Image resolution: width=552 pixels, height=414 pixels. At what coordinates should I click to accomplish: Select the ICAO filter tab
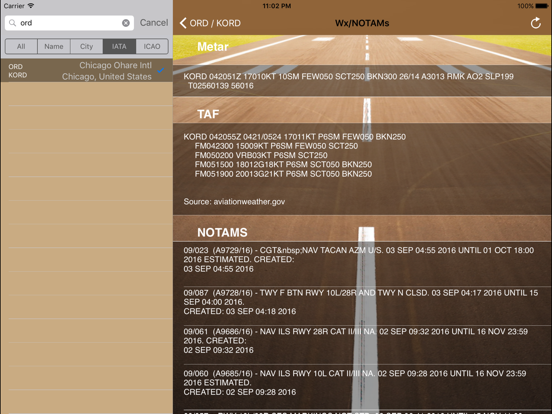[x=152, y=46]
